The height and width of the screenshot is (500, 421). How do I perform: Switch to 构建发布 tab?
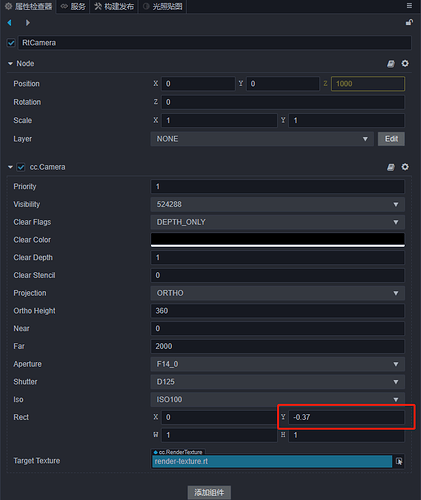114,6
